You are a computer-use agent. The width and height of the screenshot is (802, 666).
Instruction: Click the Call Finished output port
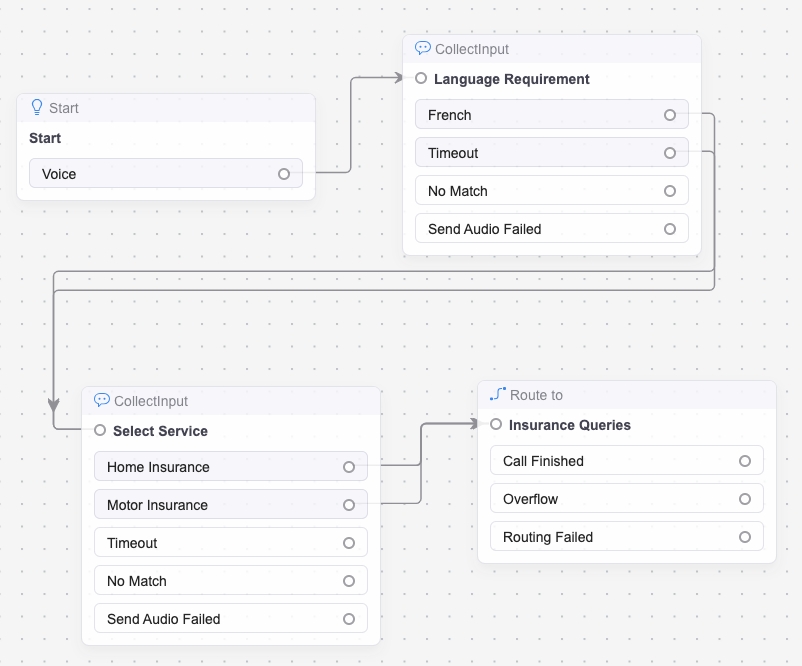[744, 461]
